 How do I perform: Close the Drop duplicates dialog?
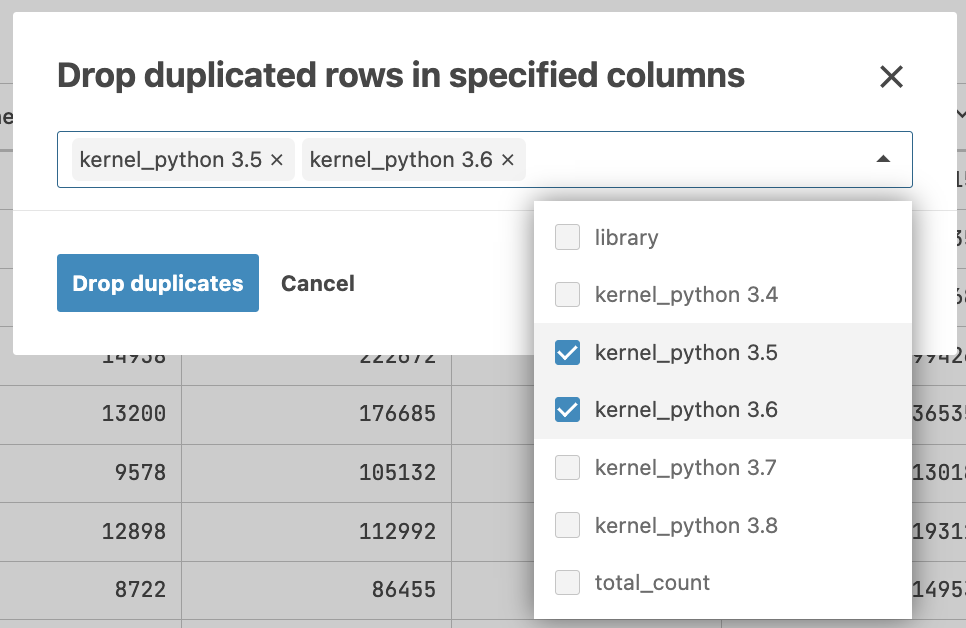click(890, 76)
